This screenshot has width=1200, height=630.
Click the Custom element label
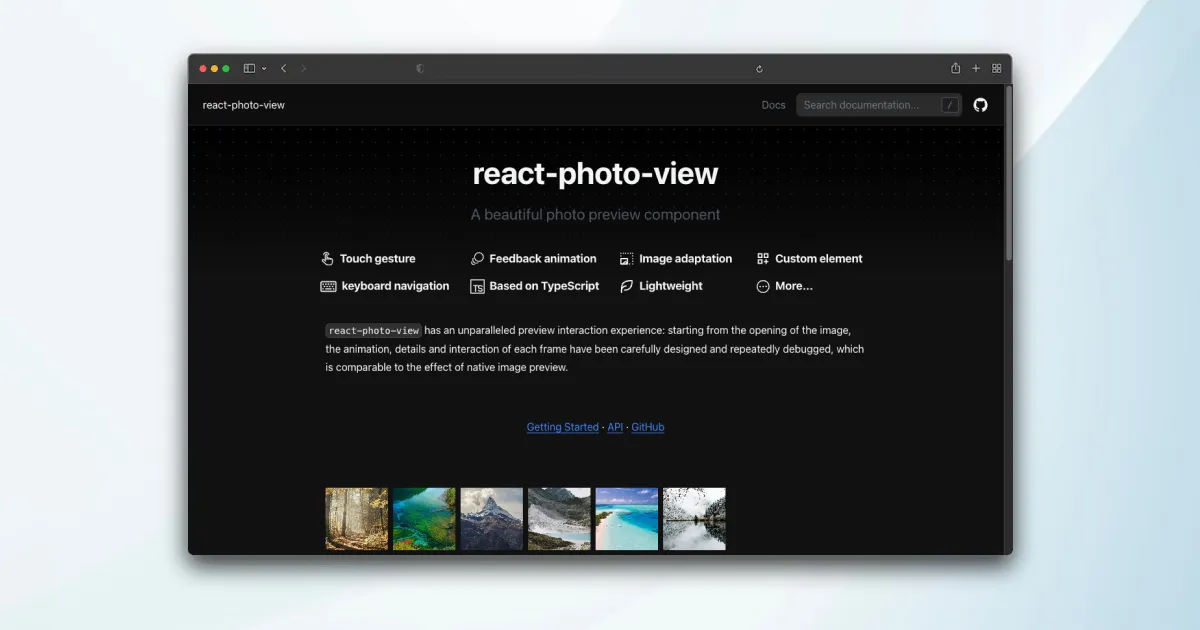(x=819, y=259)
